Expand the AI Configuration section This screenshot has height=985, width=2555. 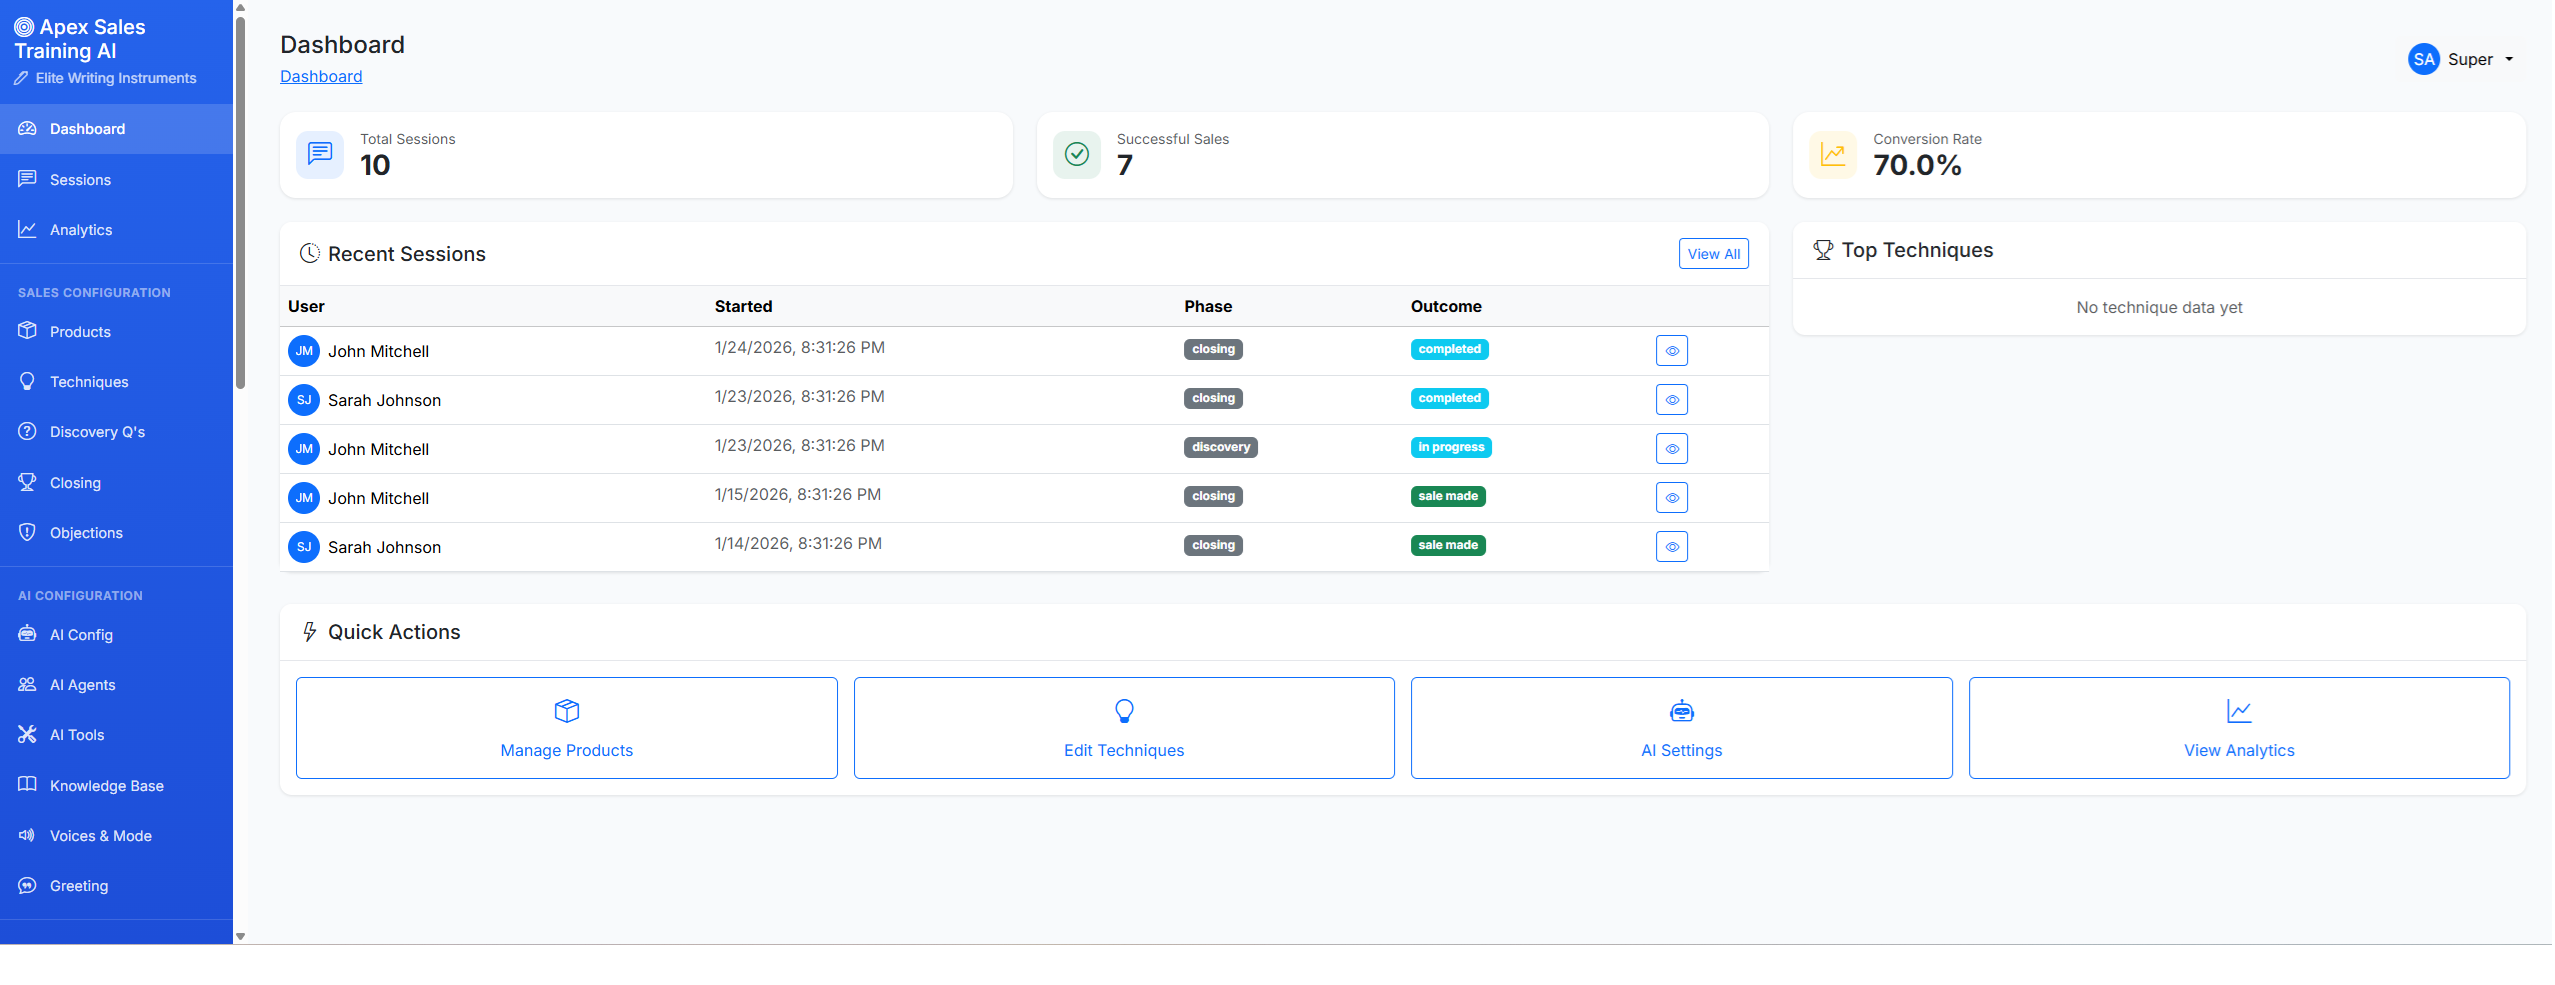click(x=79, y=594)
